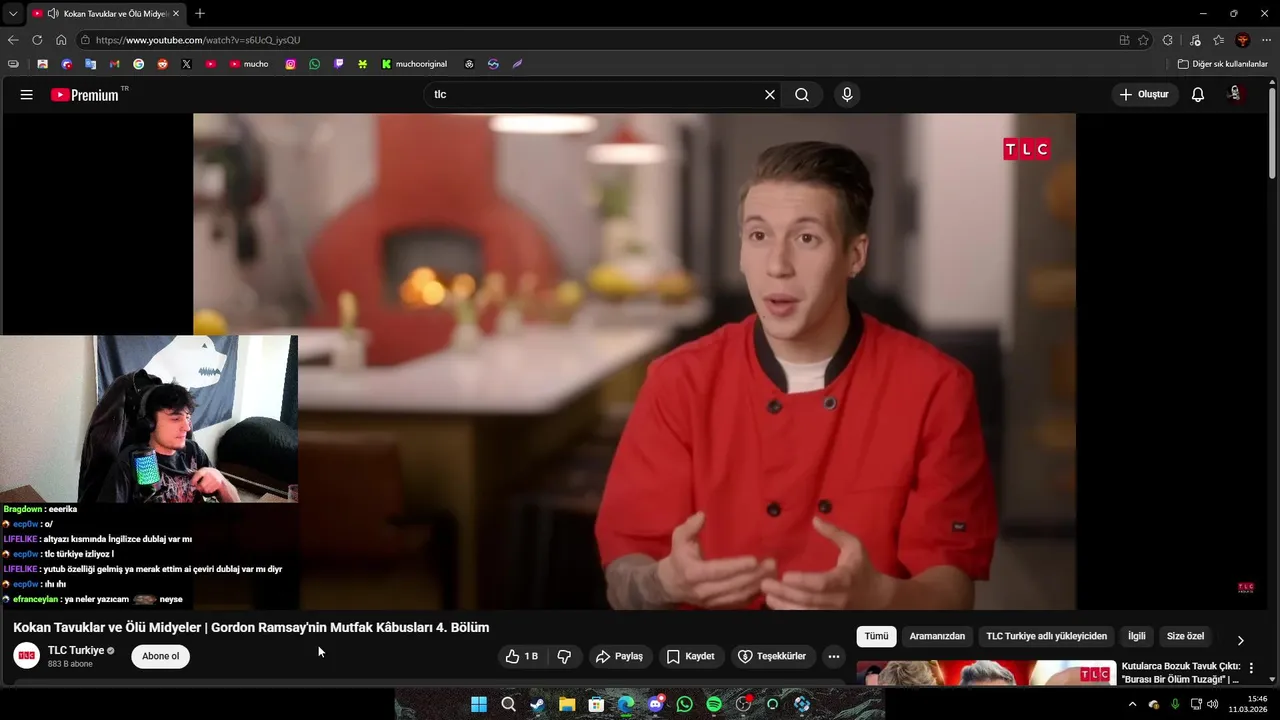This screenshot has width=1280, height=720.
Task: Clear the search box with X
Action: (x=770, y=95)
